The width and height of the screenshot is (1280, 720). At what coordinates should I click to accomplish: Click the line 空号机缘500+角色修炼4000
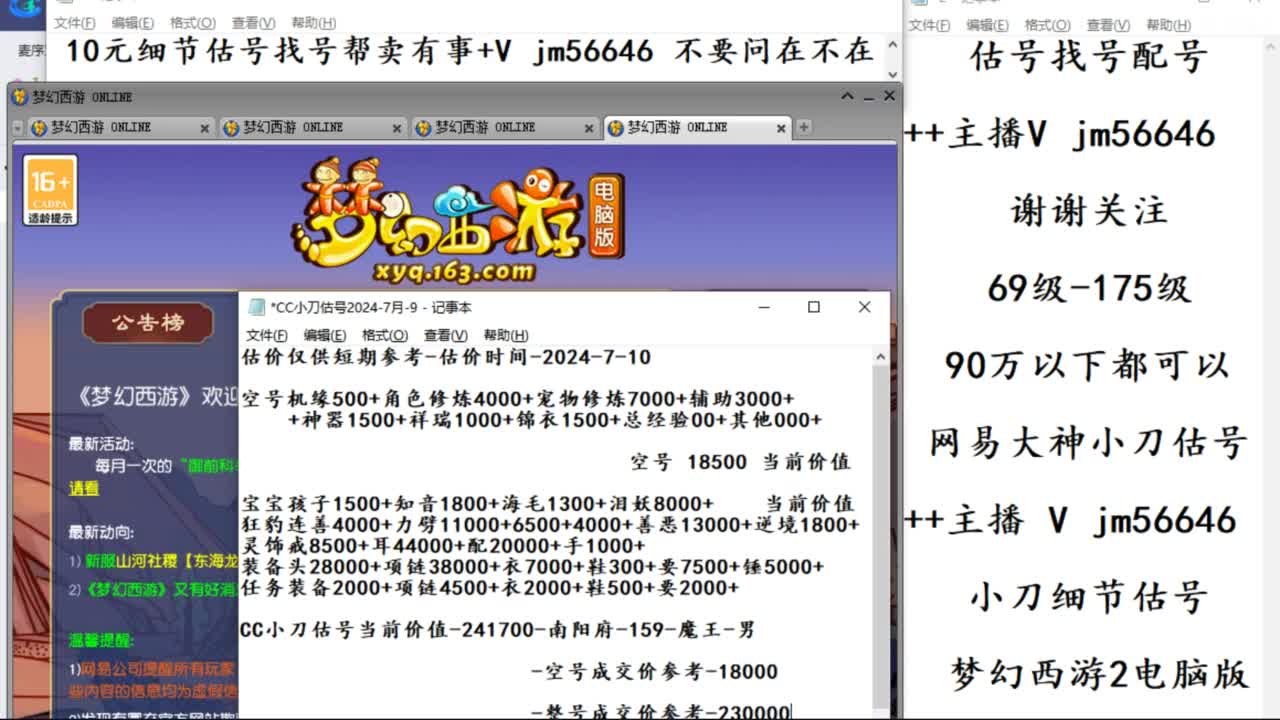point(518,399)
